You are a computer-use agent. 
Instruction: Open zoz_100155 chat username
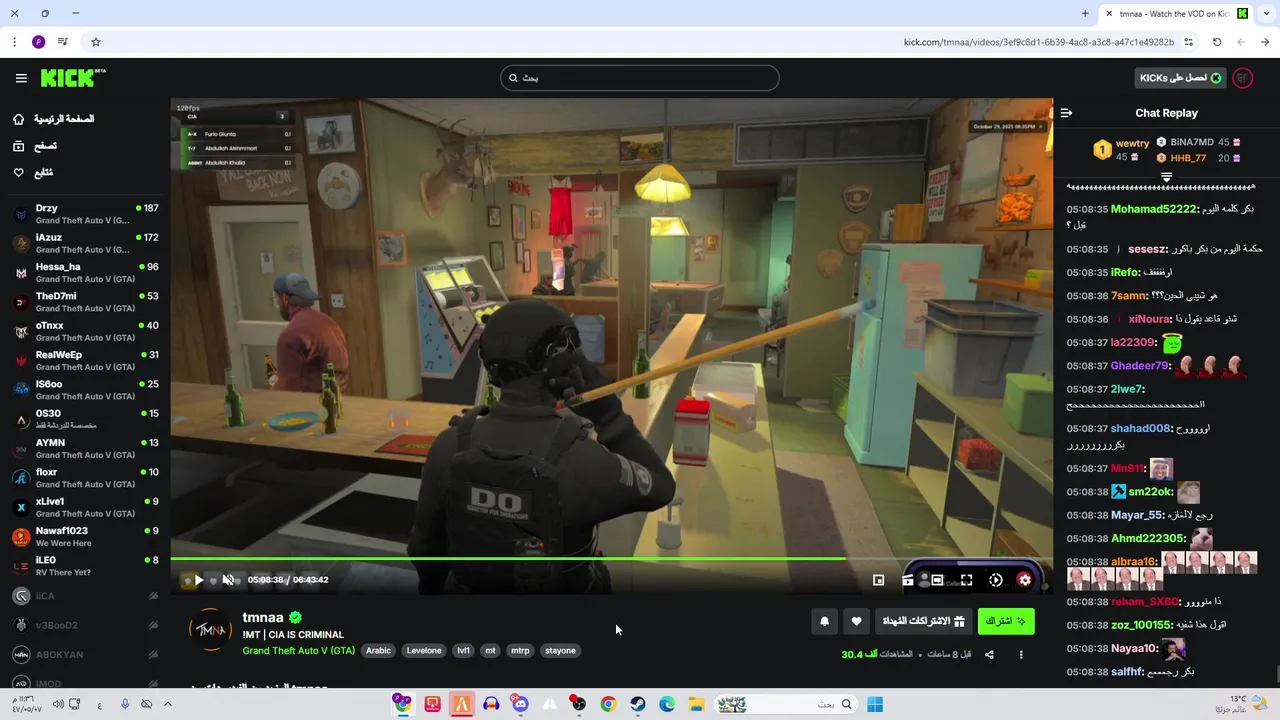1141,625
